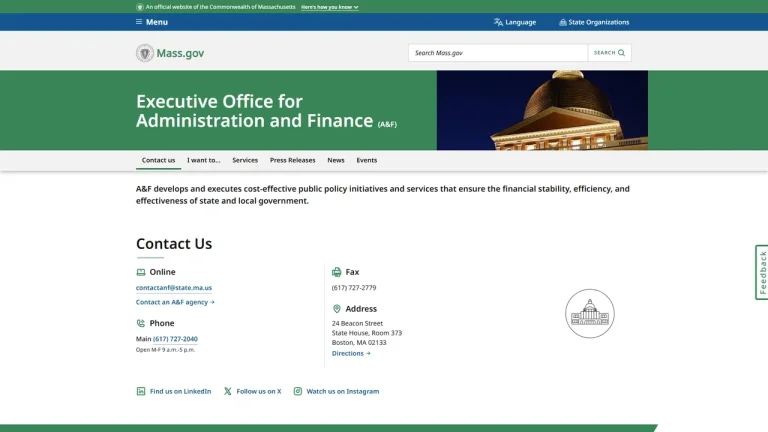Open Contact an A&F agency link
The width and height of the screenshot is (768, 432).
(x=175, y=302)
